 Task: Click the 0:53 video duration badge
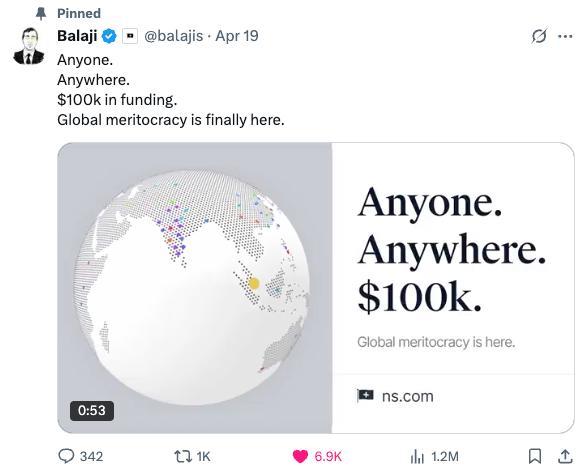(x=92, y=410)
